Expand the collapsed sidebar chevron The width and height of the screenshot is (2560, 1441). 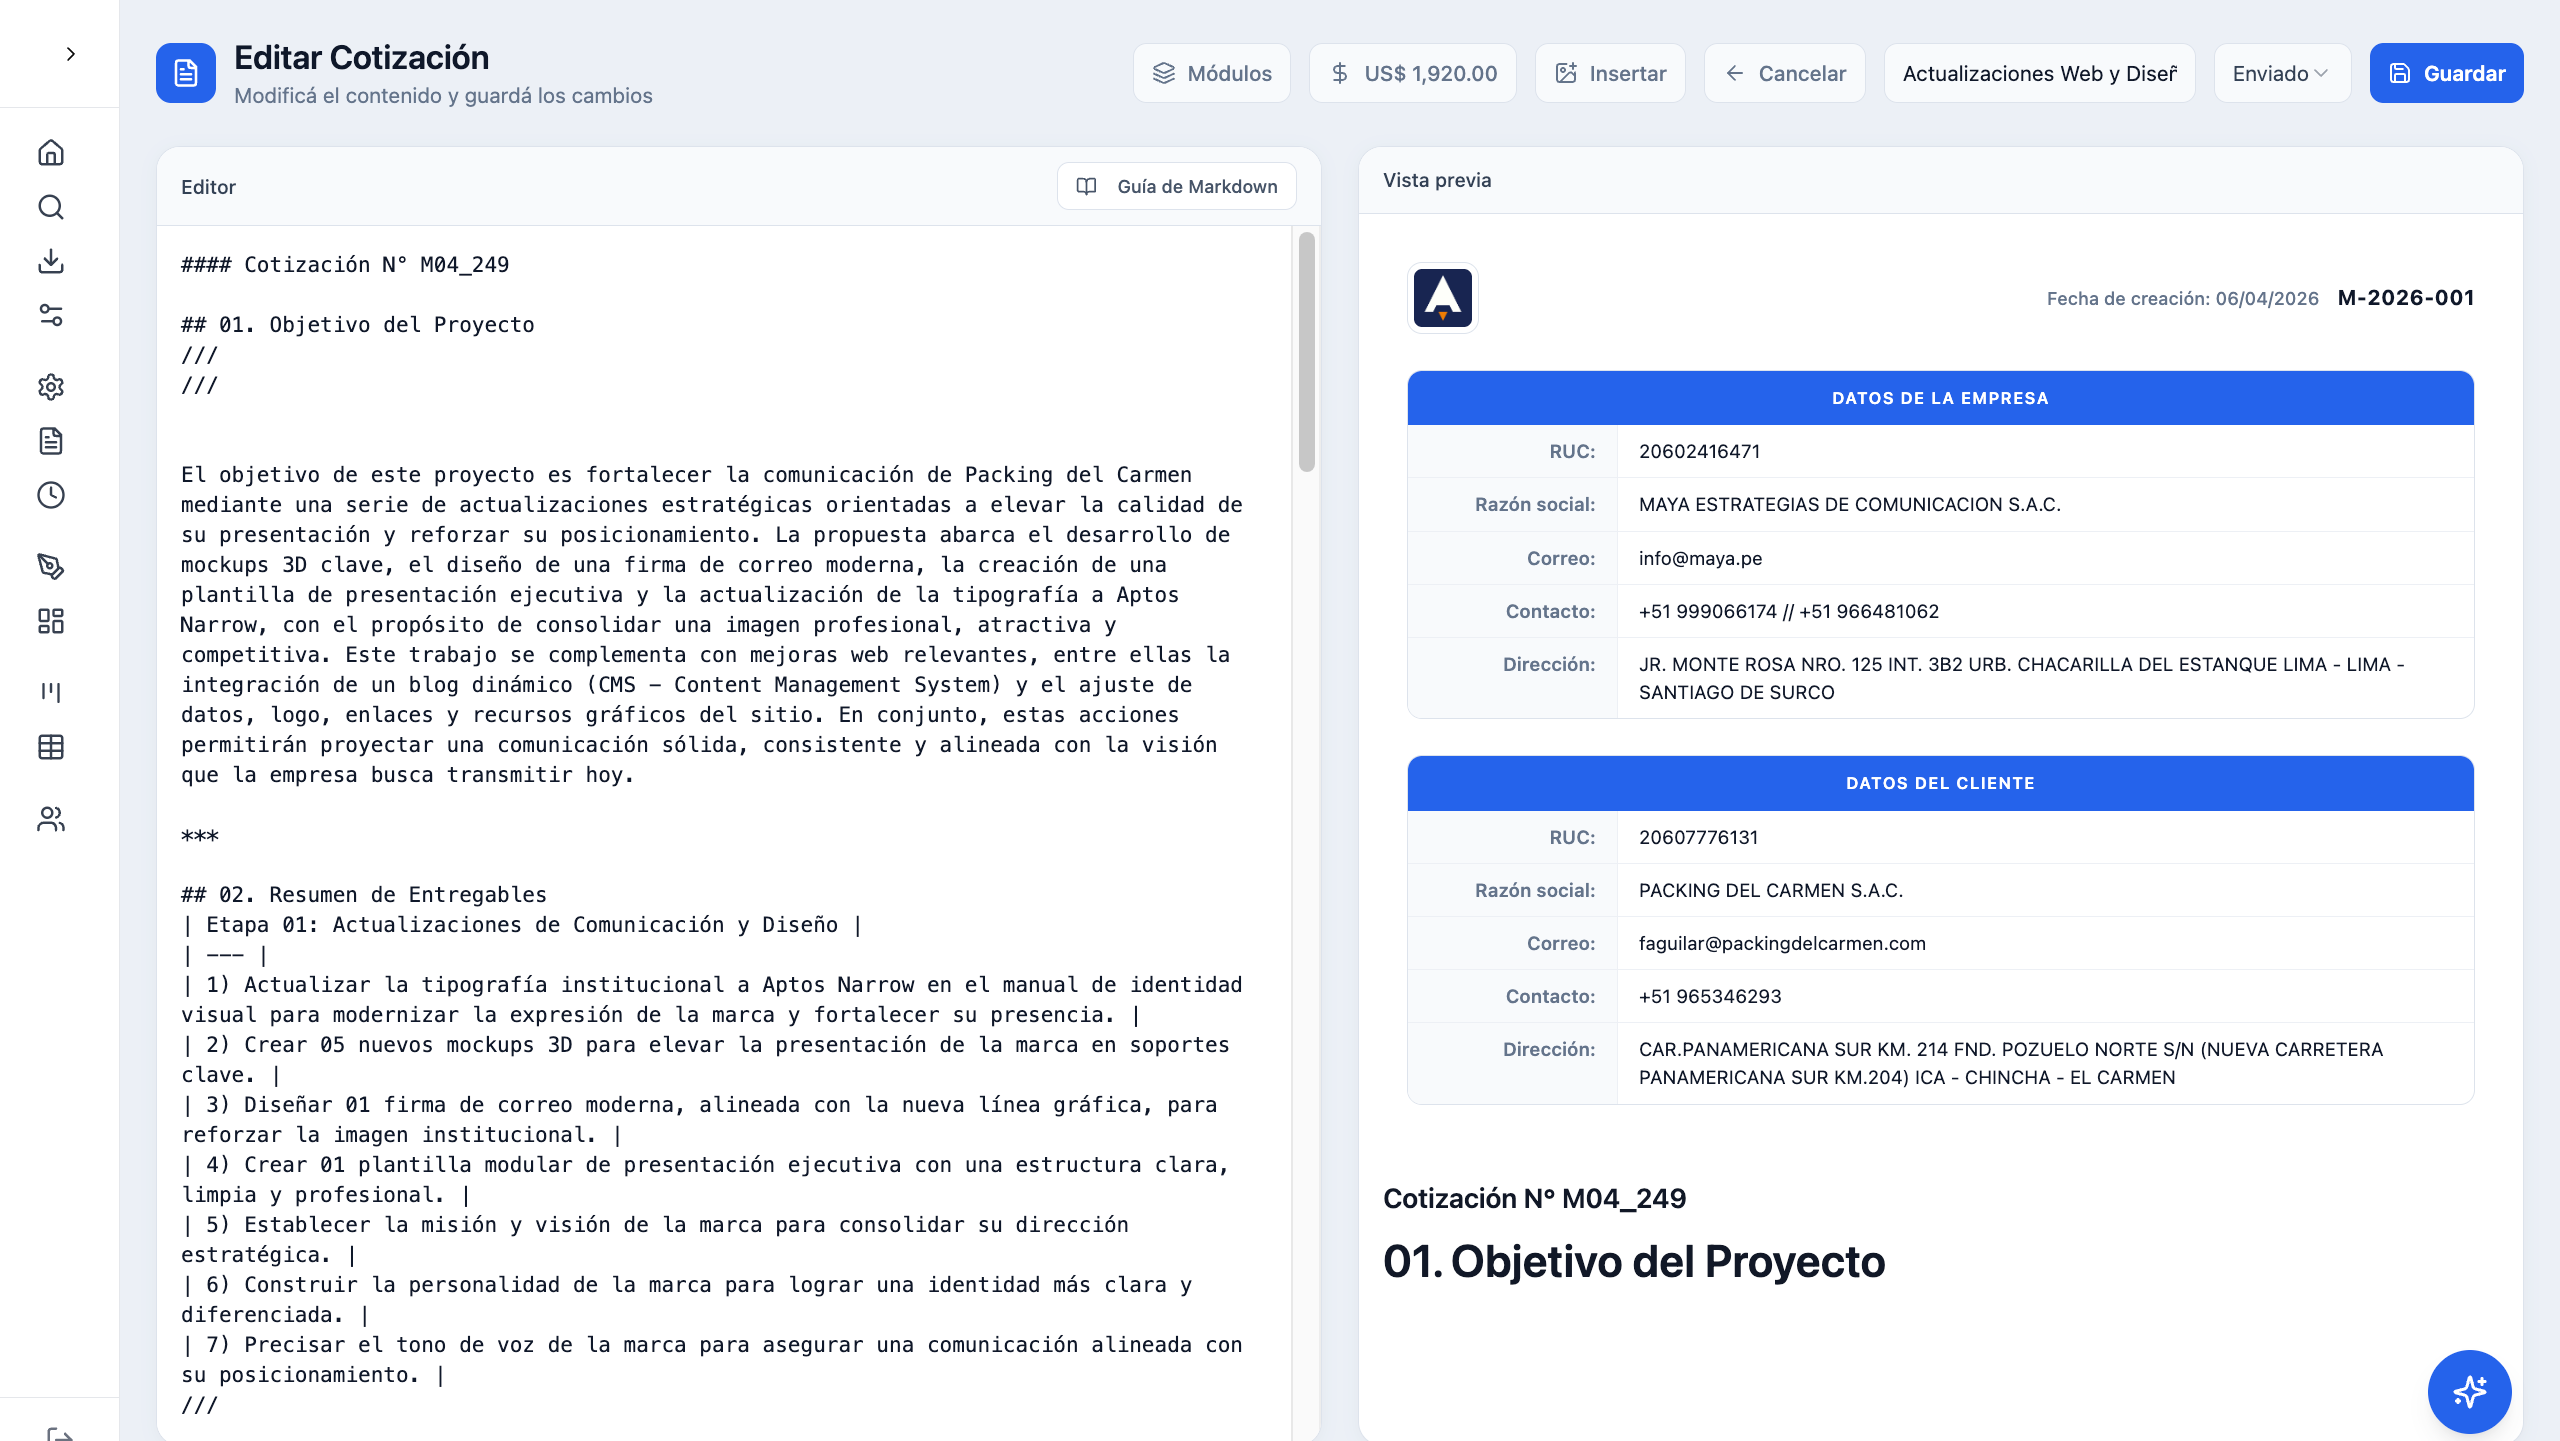(70, 54)
